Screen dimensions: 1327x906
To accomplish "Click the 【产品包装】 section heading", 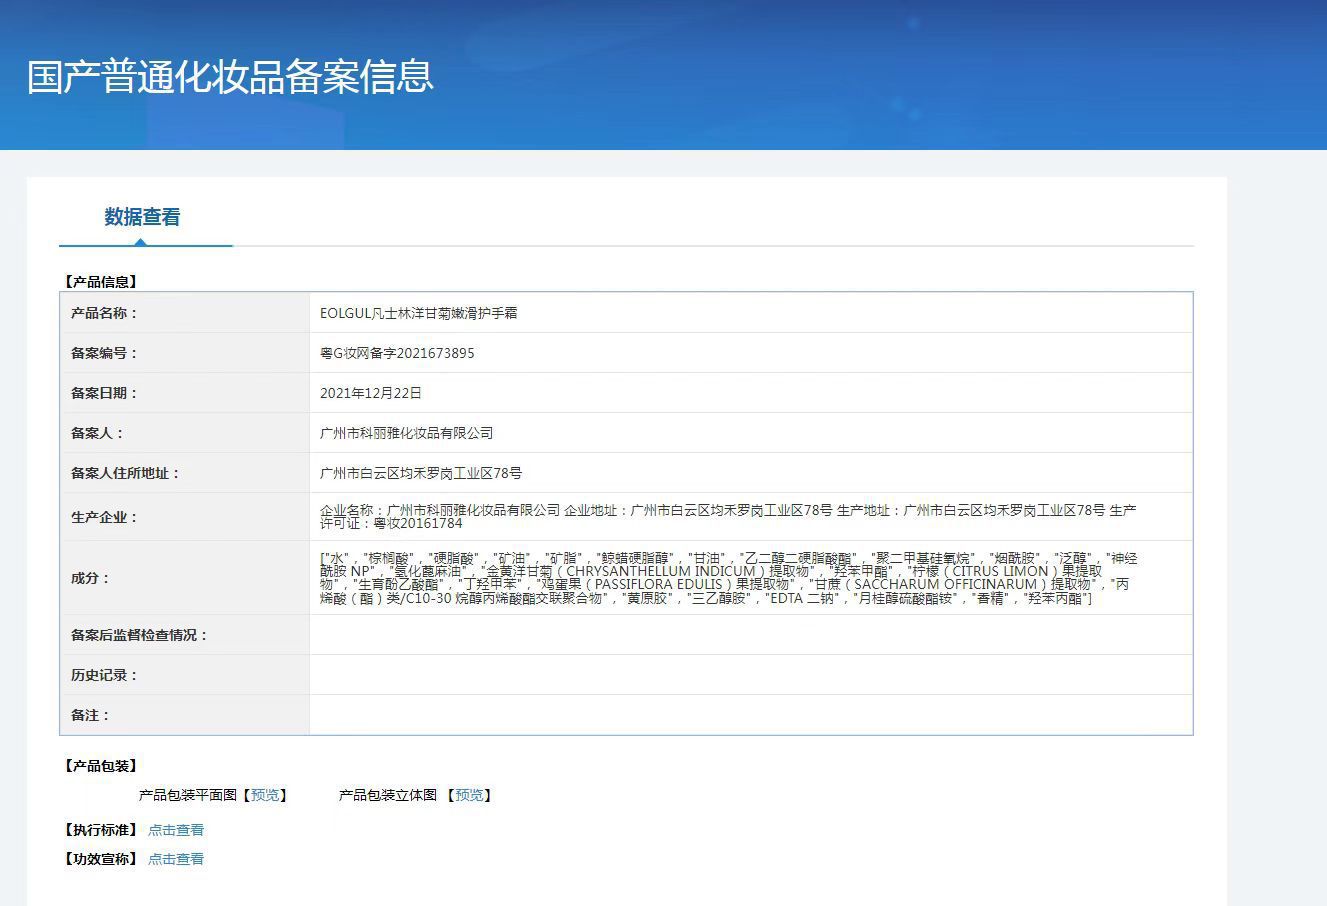I will (100, 766).
